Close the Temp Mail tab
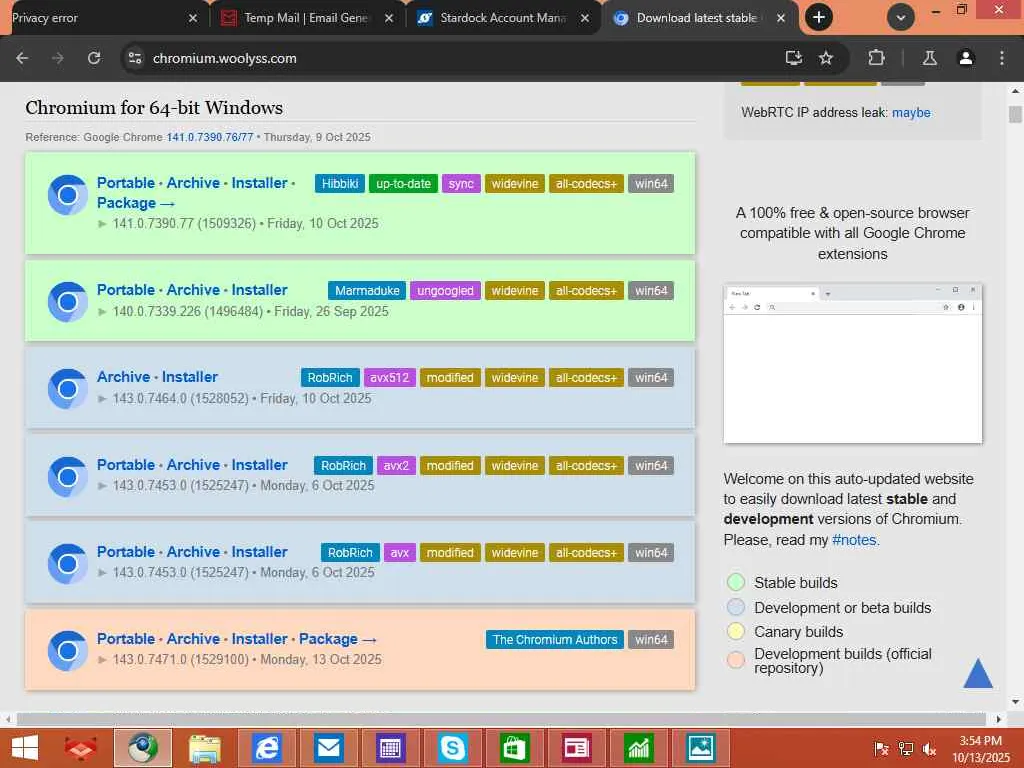This screenshot has width=1024, height=768. [389, 18]
